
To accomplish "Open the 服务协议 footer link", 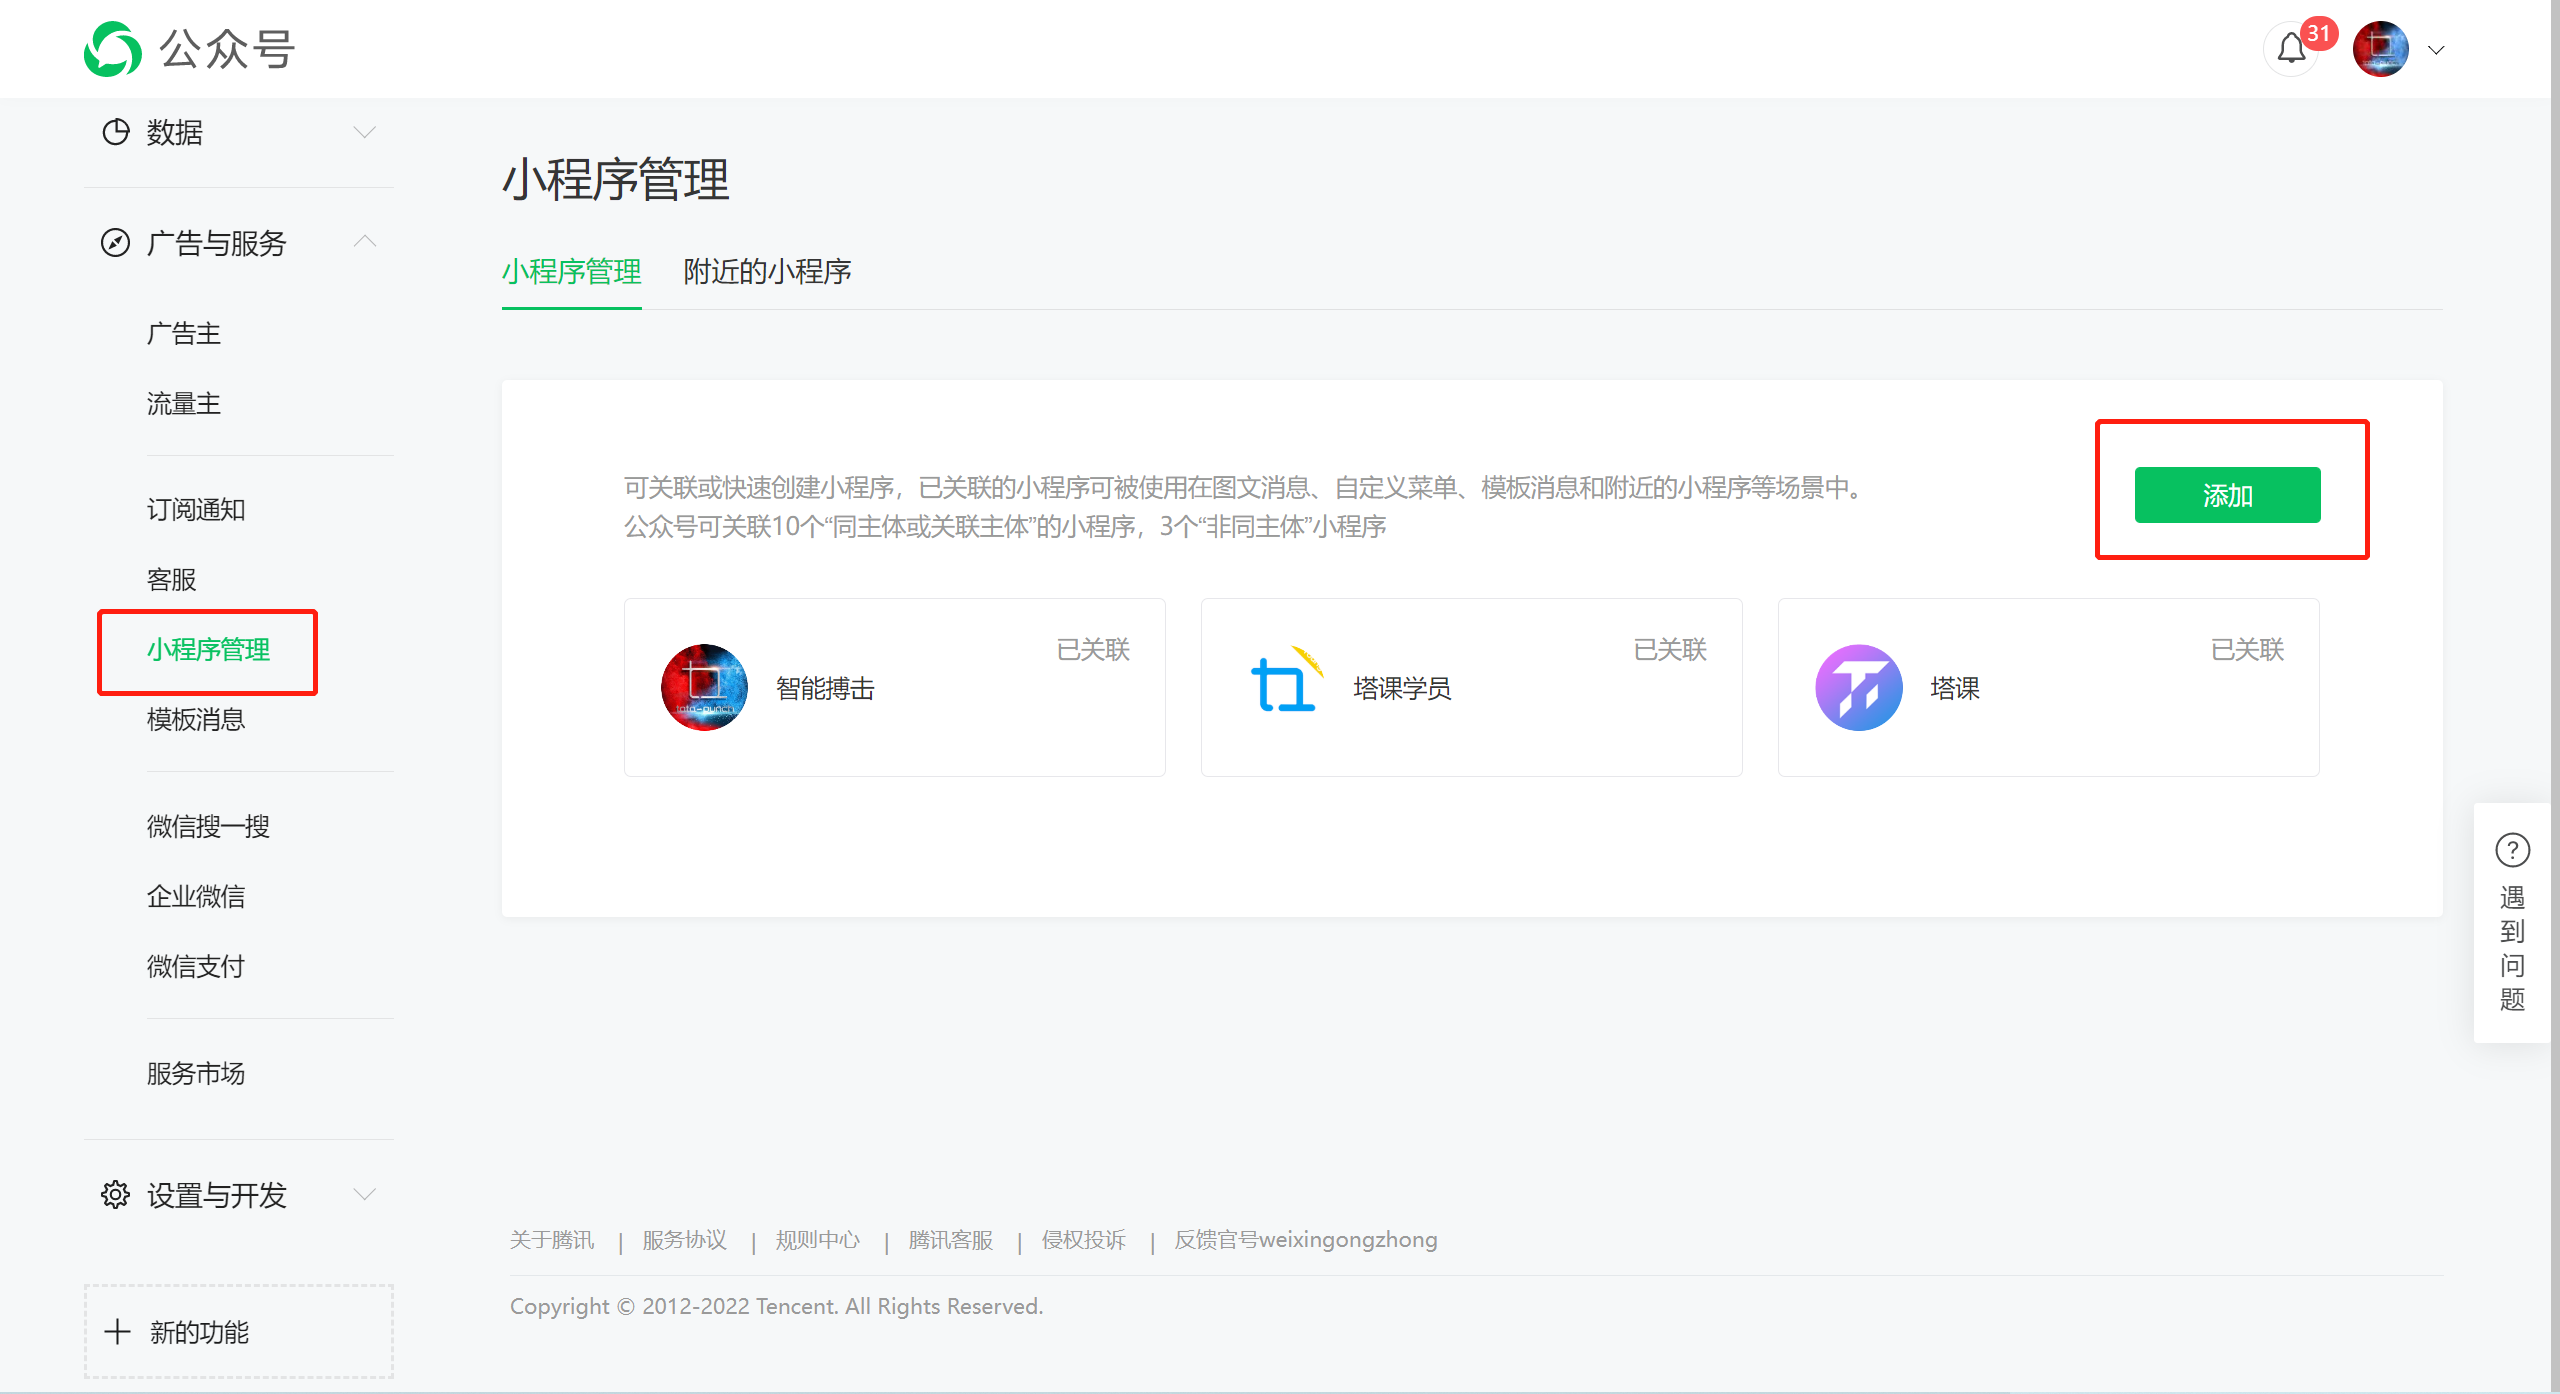I will click(685, 1240).
